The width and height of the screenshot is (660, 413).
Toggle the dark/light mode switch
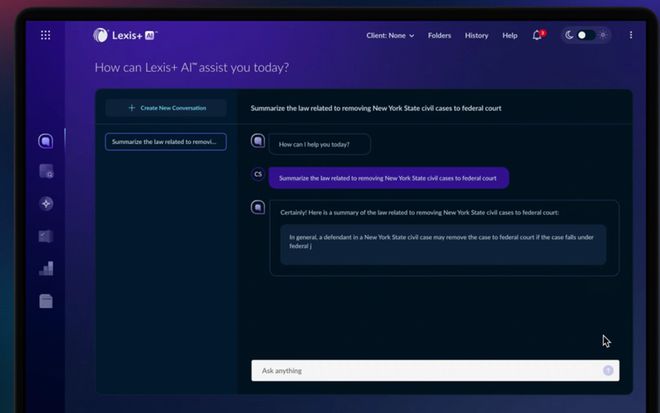point(585,35)
